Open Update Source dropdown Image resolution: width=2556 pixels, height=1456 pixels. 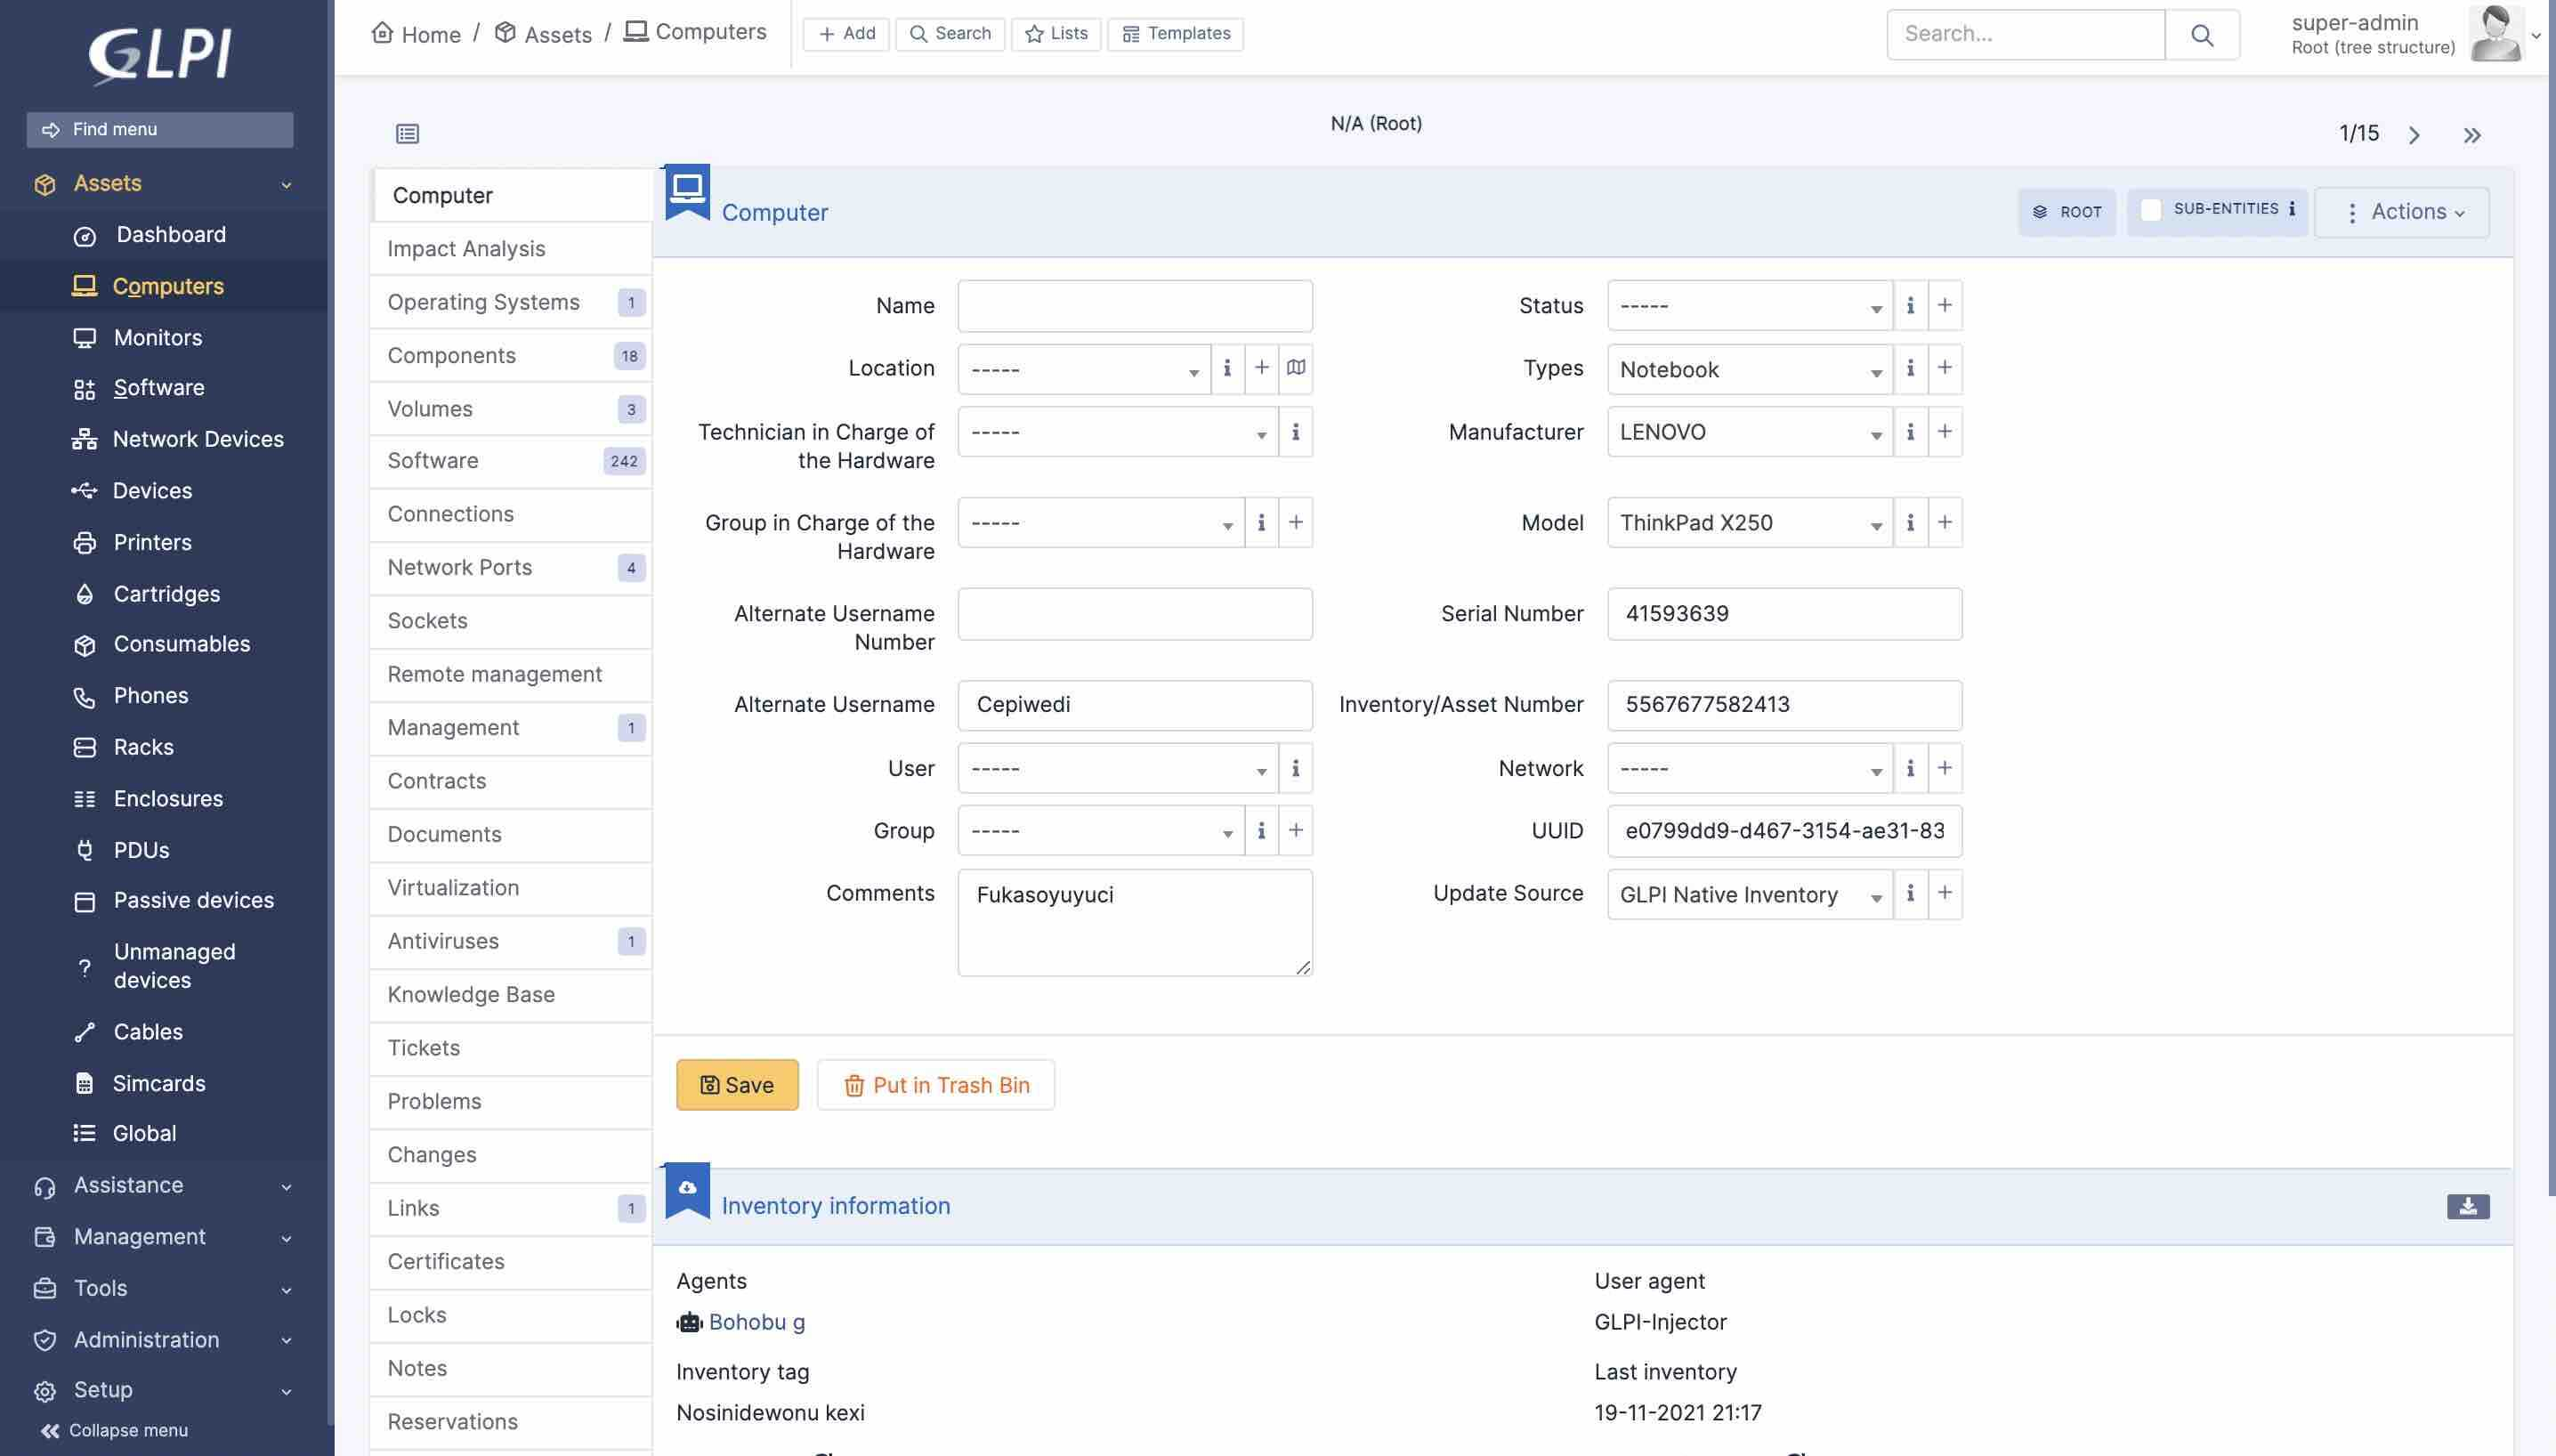point(1749,894)
